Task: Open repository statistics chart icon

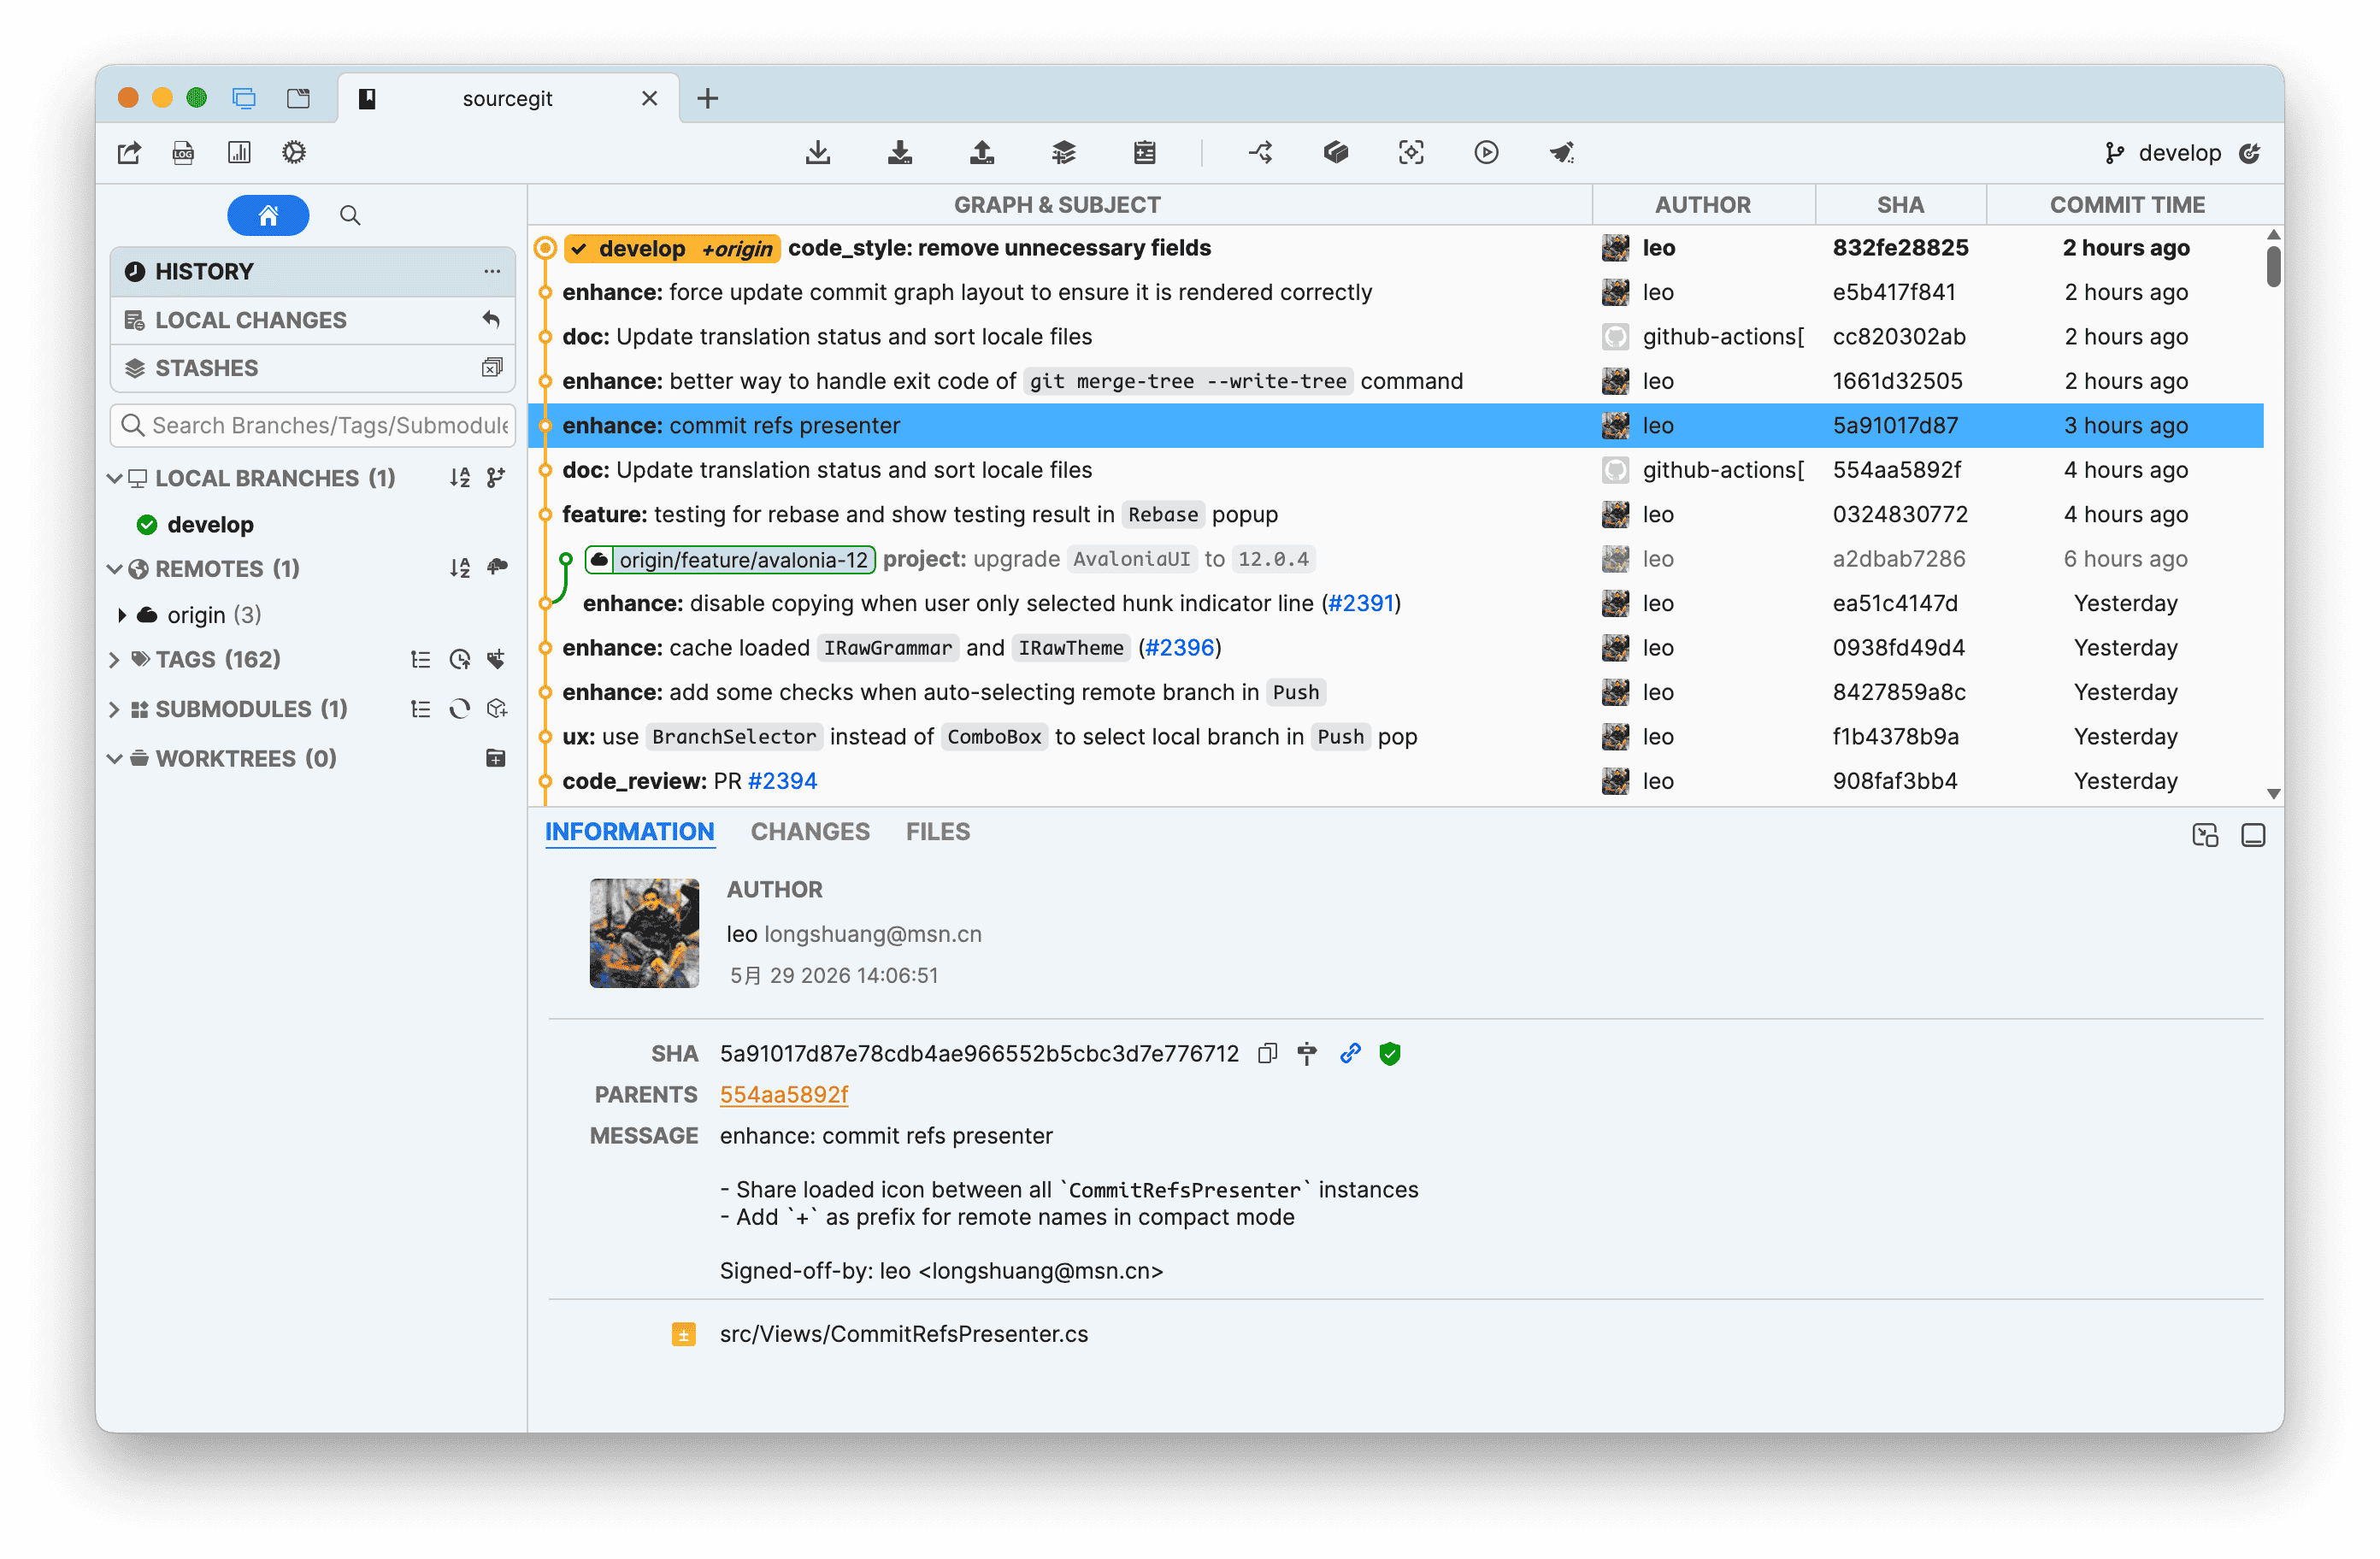Action: click(239, 153)
